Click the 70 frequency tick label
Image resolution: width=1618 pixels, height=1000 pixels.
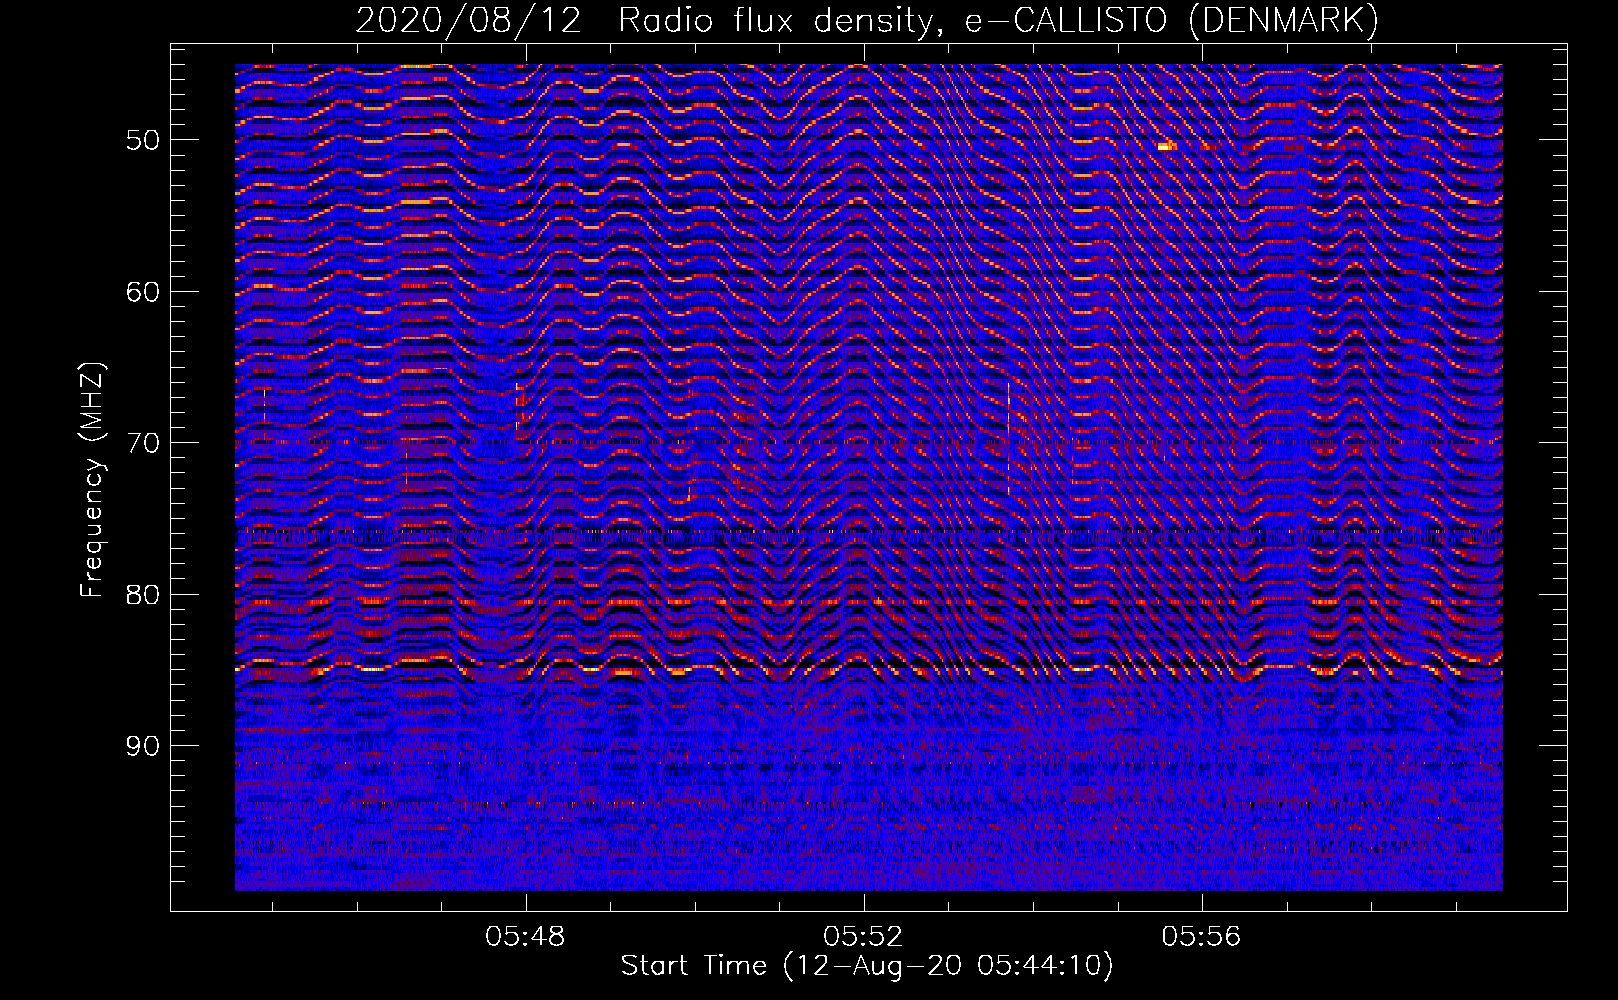(143, 443)
